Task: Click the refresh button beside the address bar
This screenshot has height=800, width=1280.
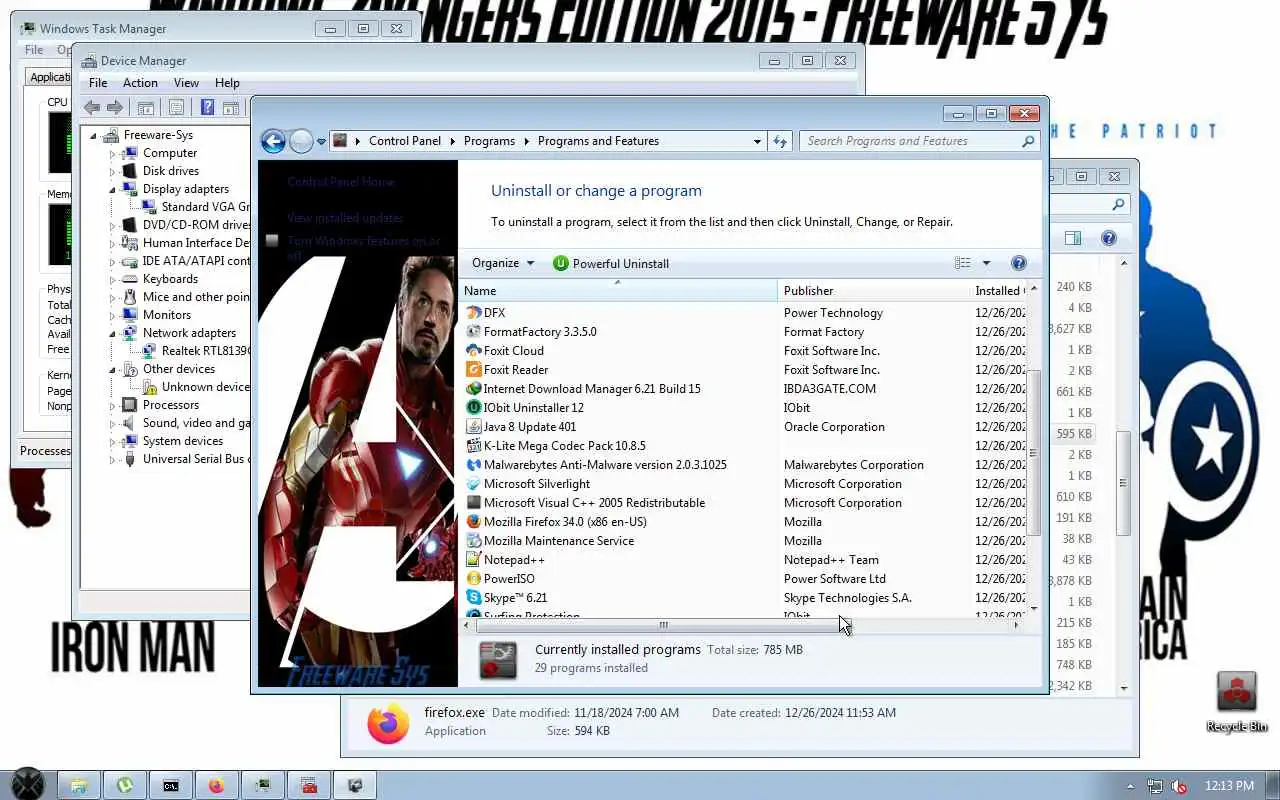Action: (x=780, y=141)
